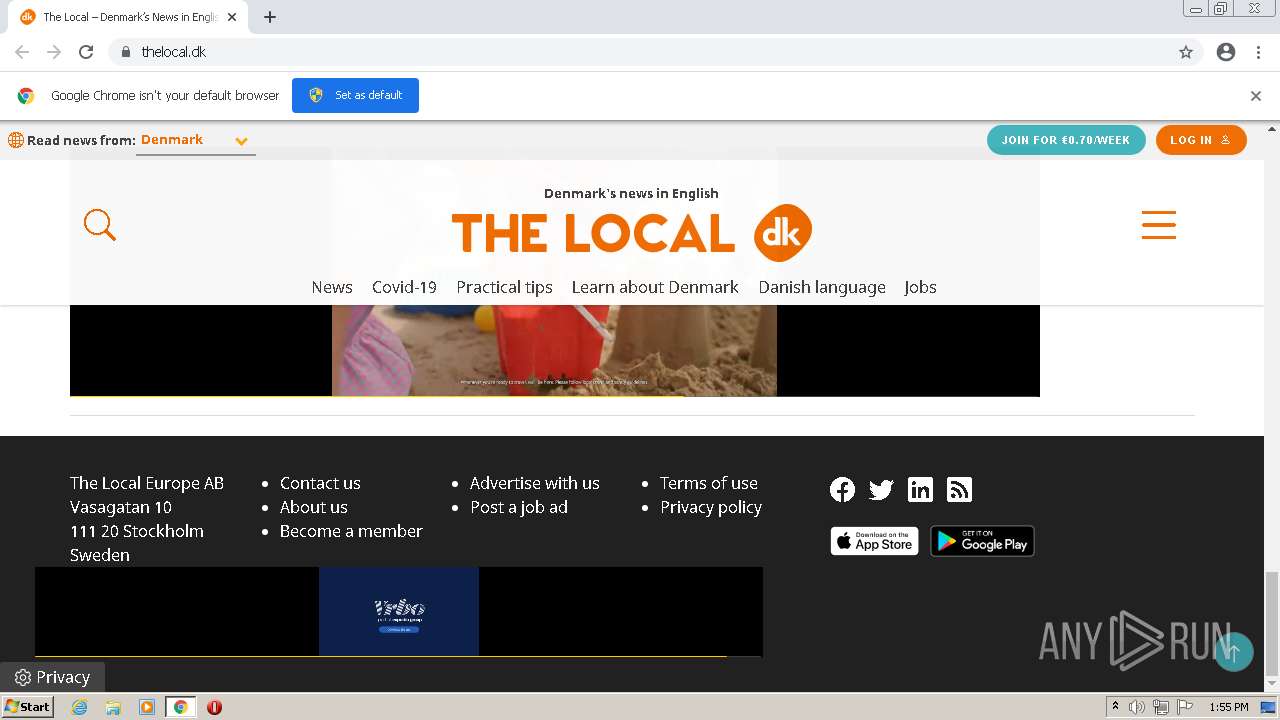1280x720 pixels.
Task: Click the system clock showing 1:55 PM
Action: [x=1228, y=707]
